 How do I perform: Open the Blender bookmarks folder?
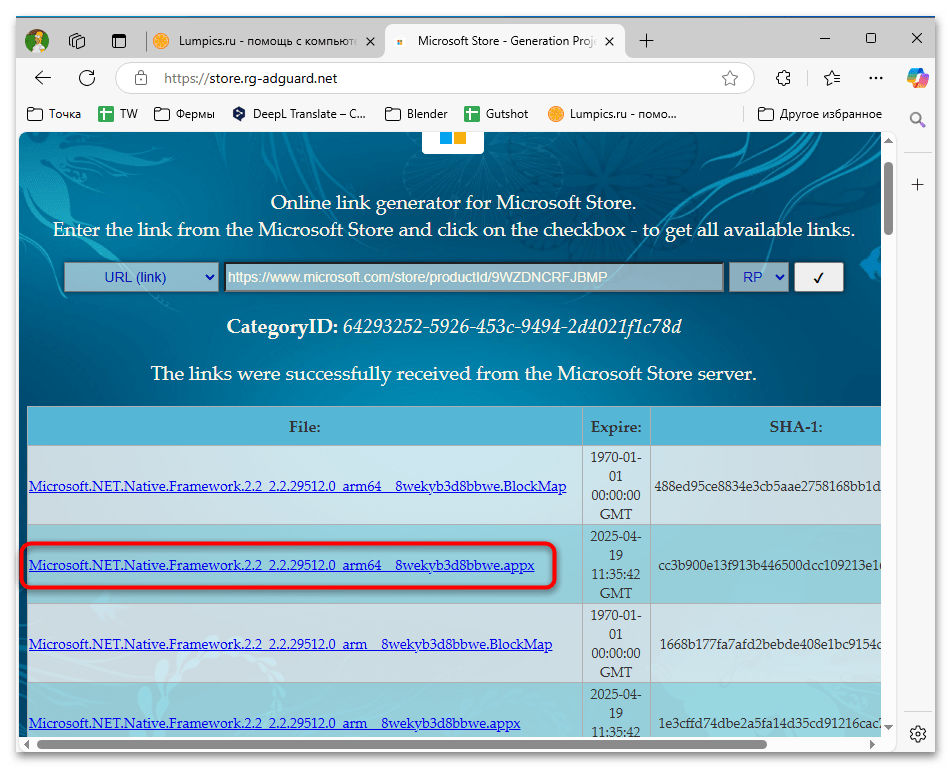416,113
